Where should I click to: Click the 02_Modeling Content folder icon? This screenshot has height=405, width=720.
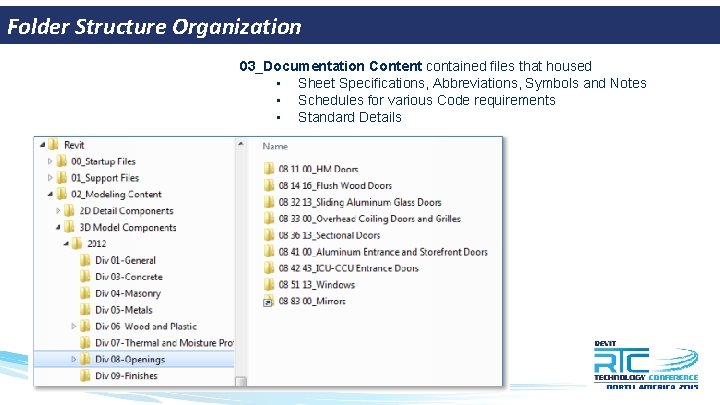(62, 194)
